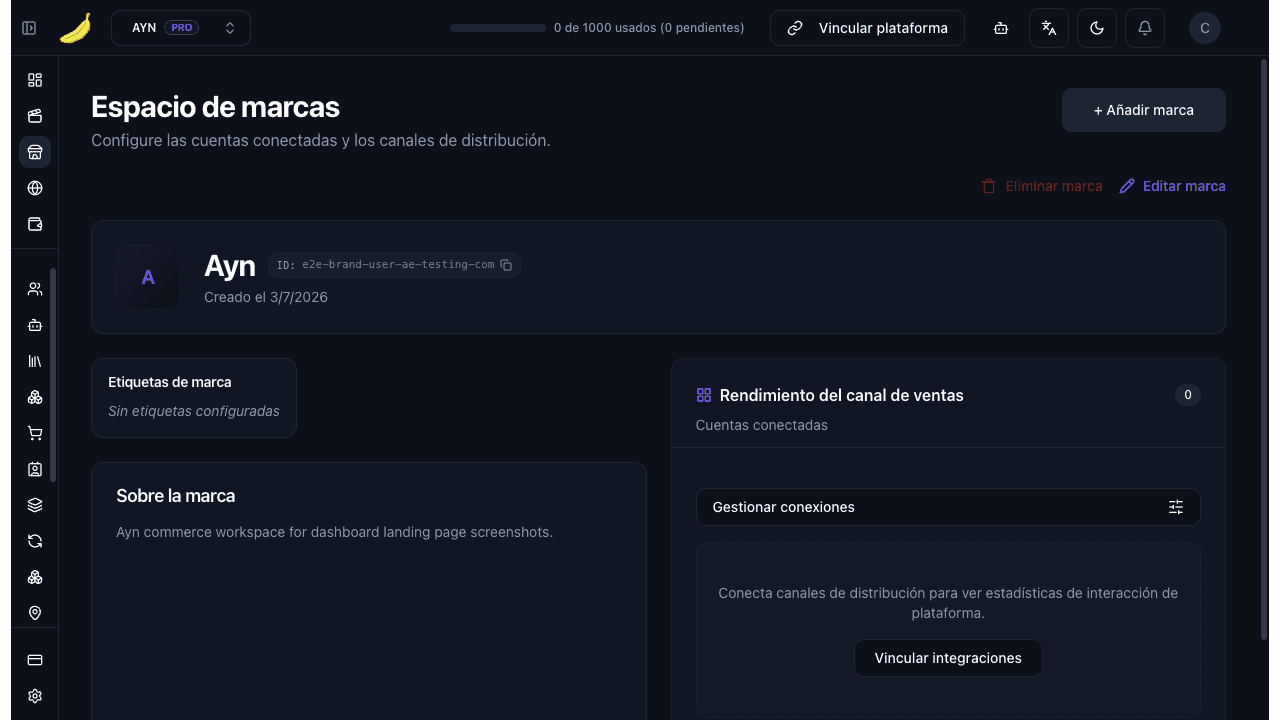
Task: Click the main page vertical scrollbar
Action: 1265,350
